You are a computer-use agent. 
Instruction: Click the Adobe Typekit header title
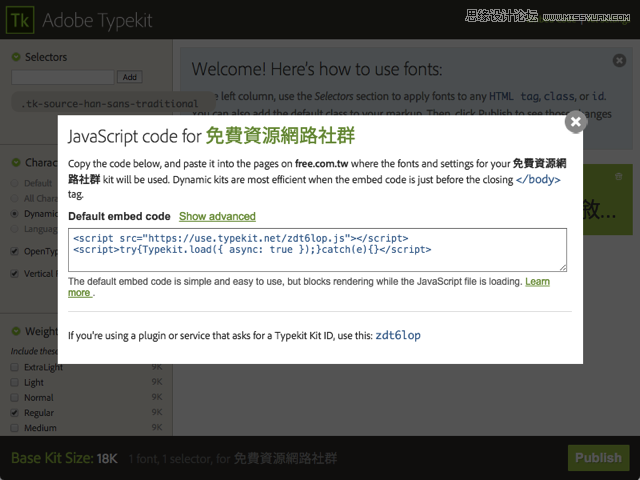click(97, 20)
